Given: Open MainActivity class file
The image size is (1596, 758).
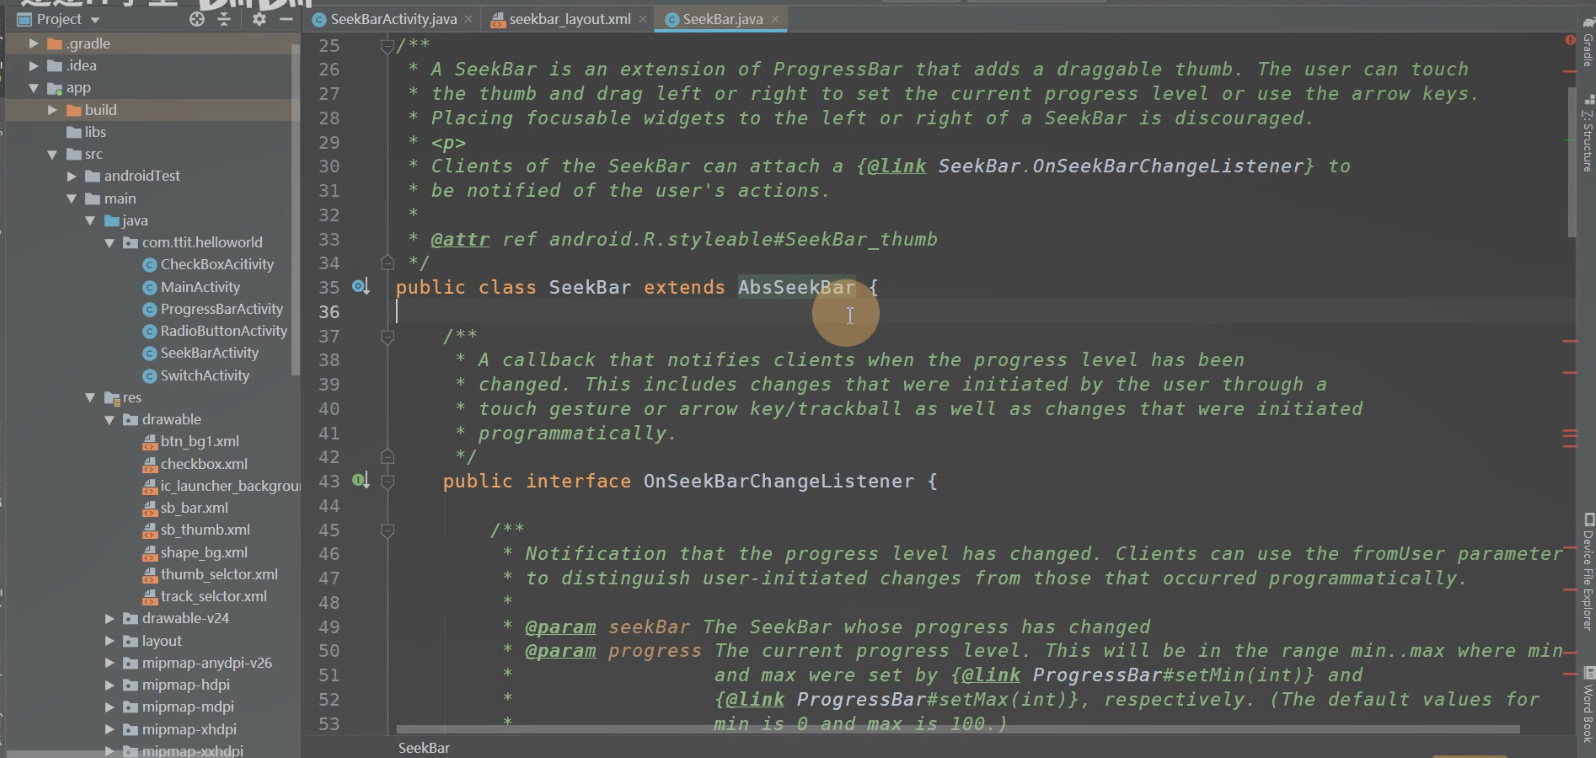Looking at the screenshot, I should tap(191, 287).
